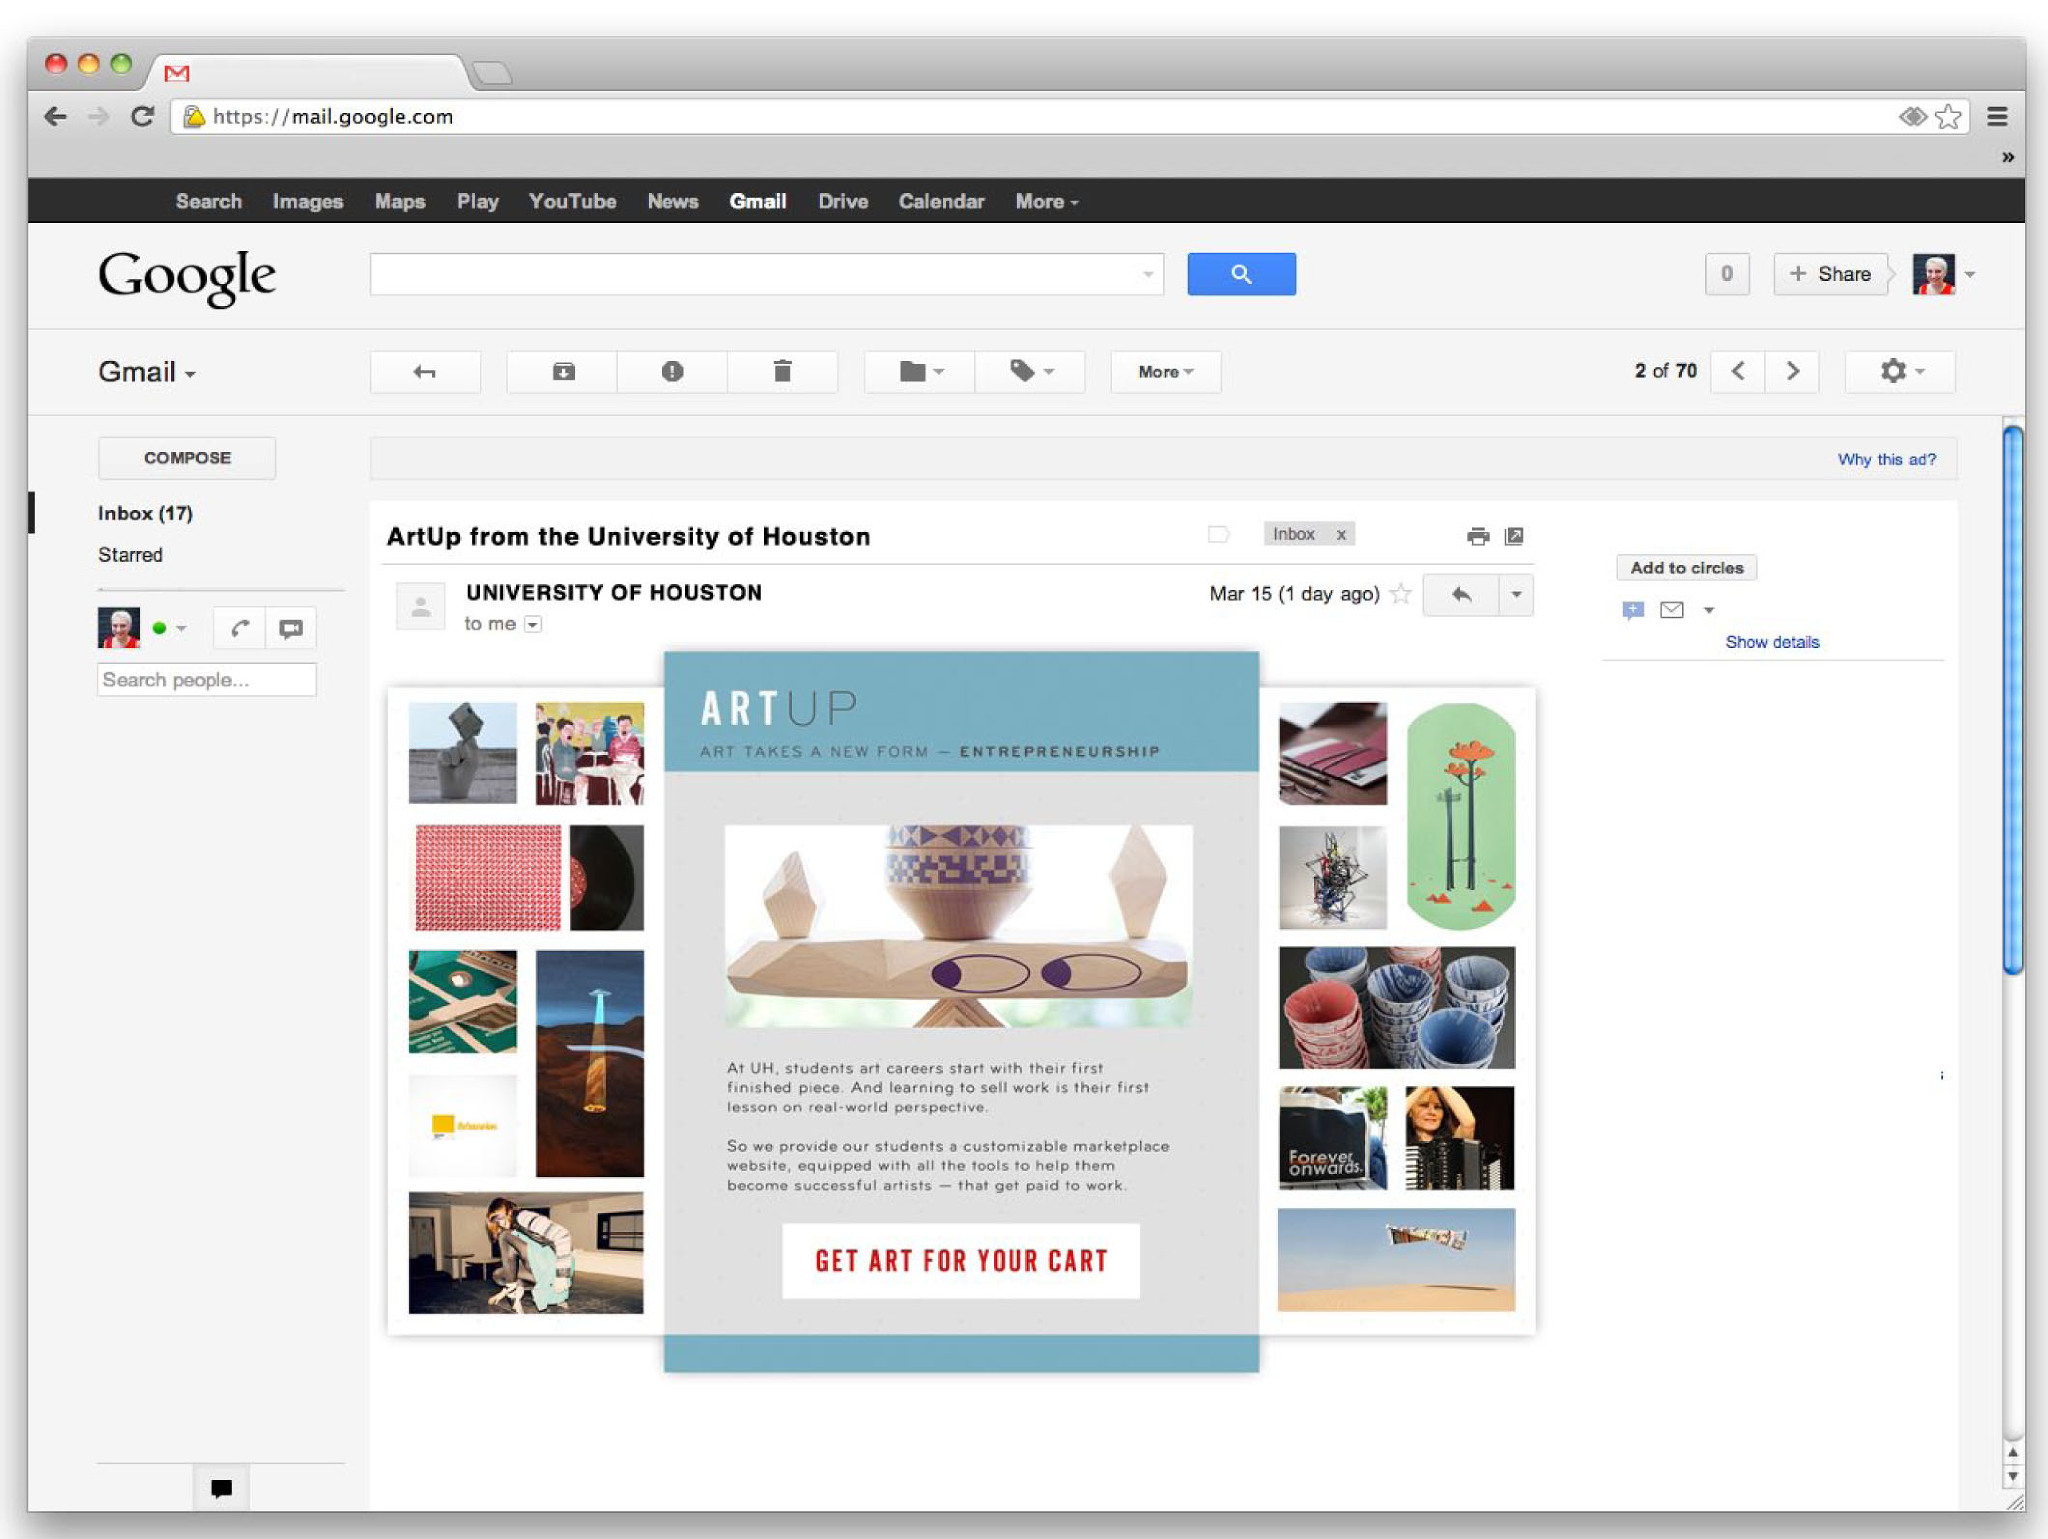
Task: Go back to inbox with the back arrow
Action: coord(425,372)
